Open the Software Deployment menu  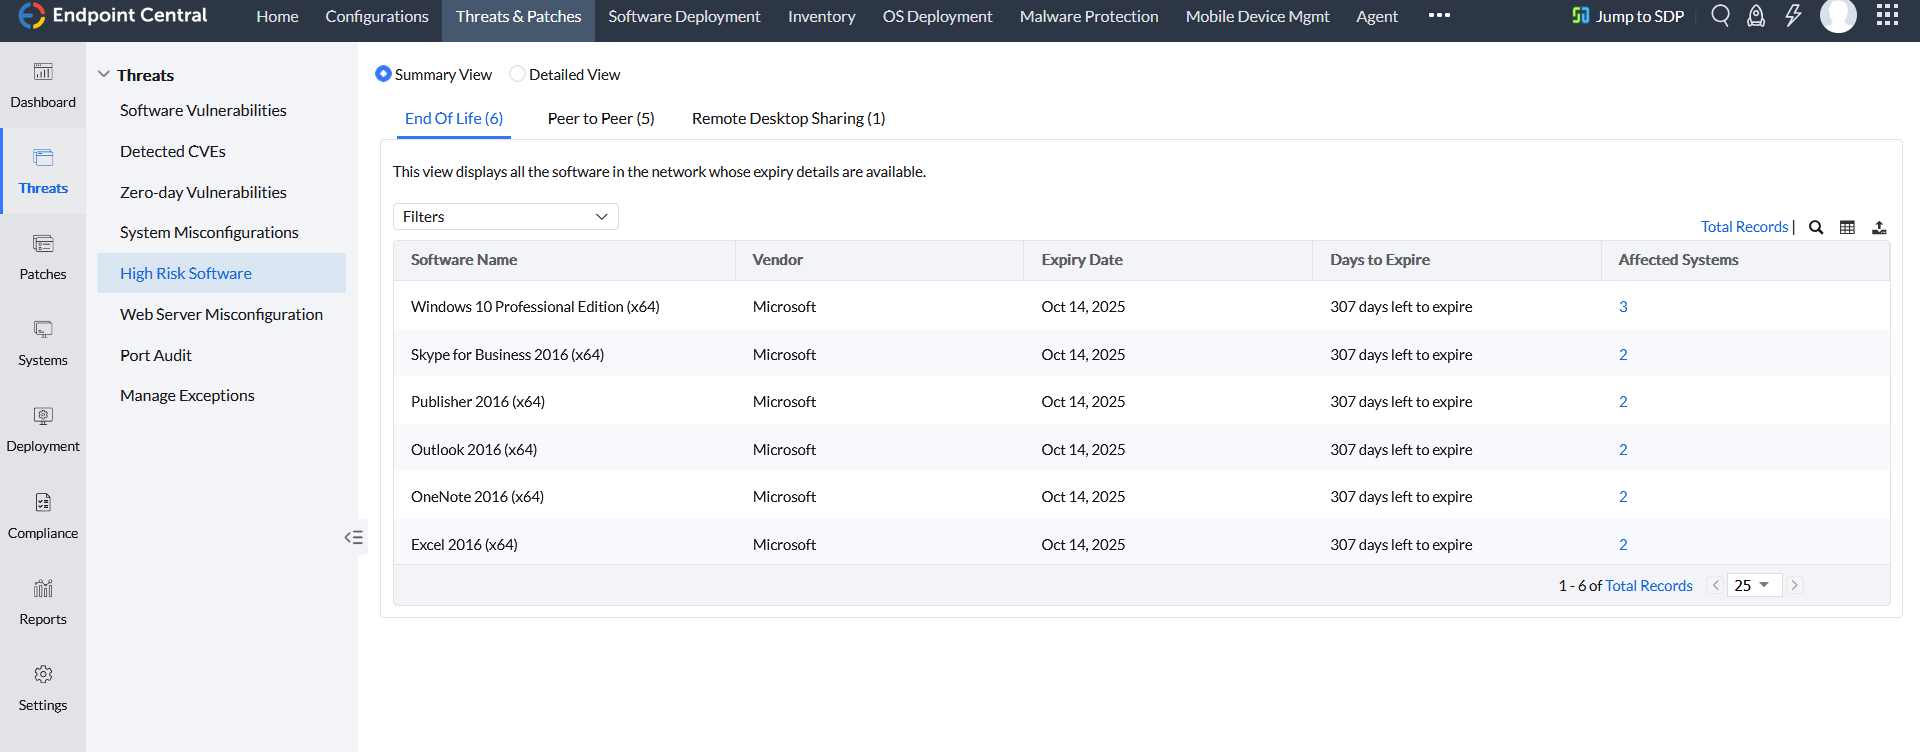[x=684, y=17]
